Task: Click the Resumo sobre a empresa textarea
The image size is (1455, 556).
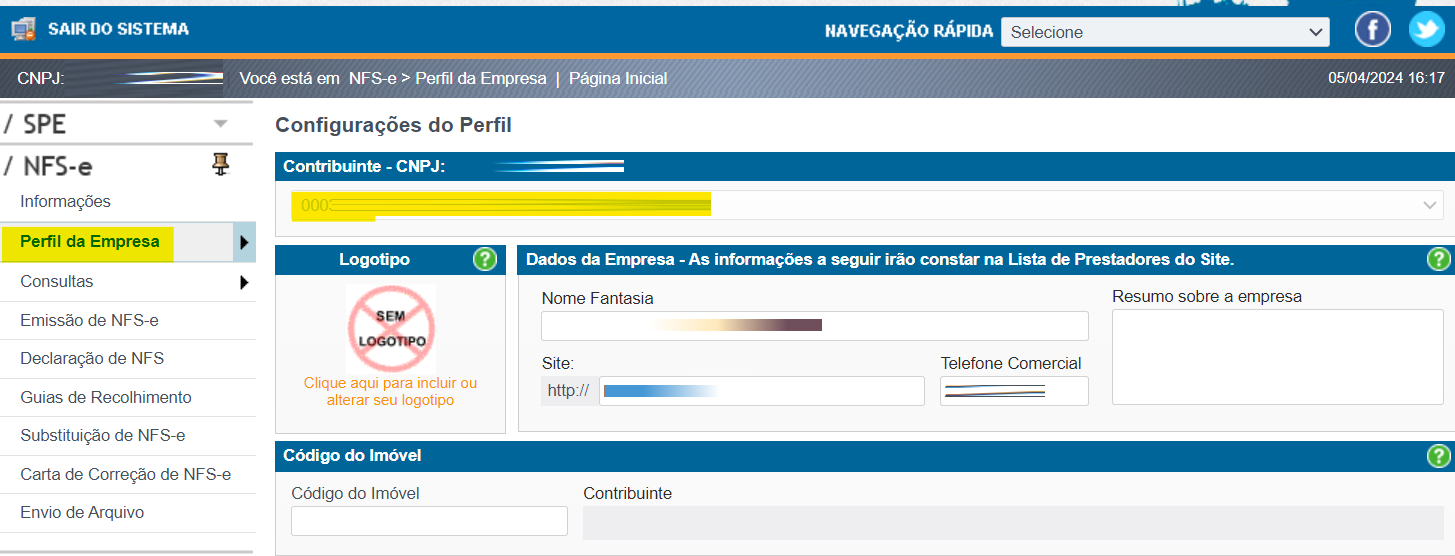Action: [x=1278, y=357]
